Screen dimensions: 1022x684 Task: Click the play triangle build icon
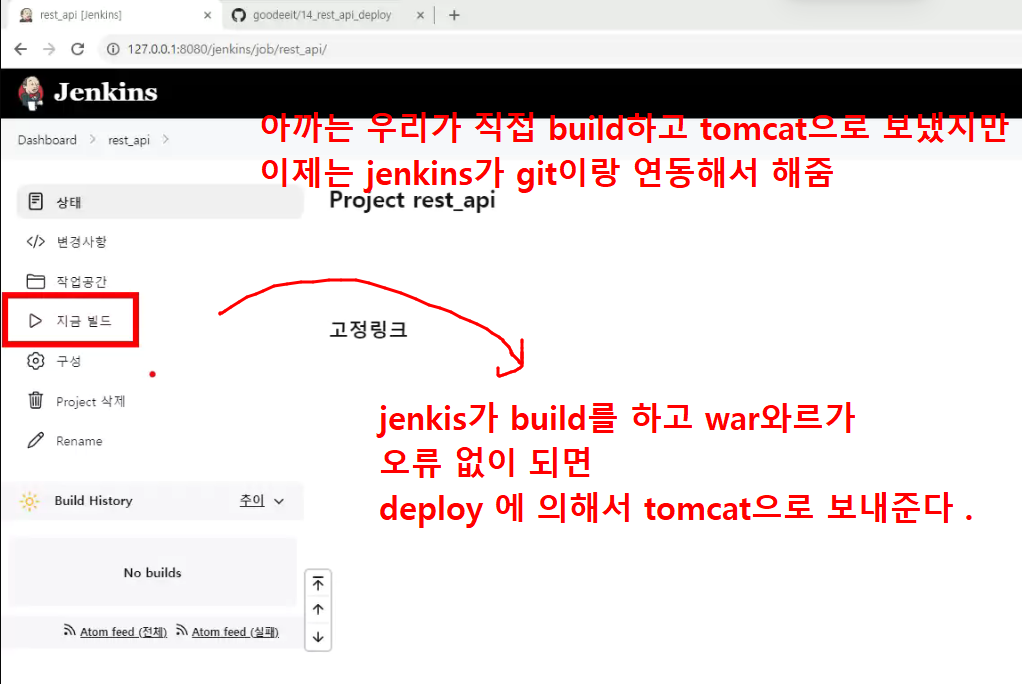[36, 321]
